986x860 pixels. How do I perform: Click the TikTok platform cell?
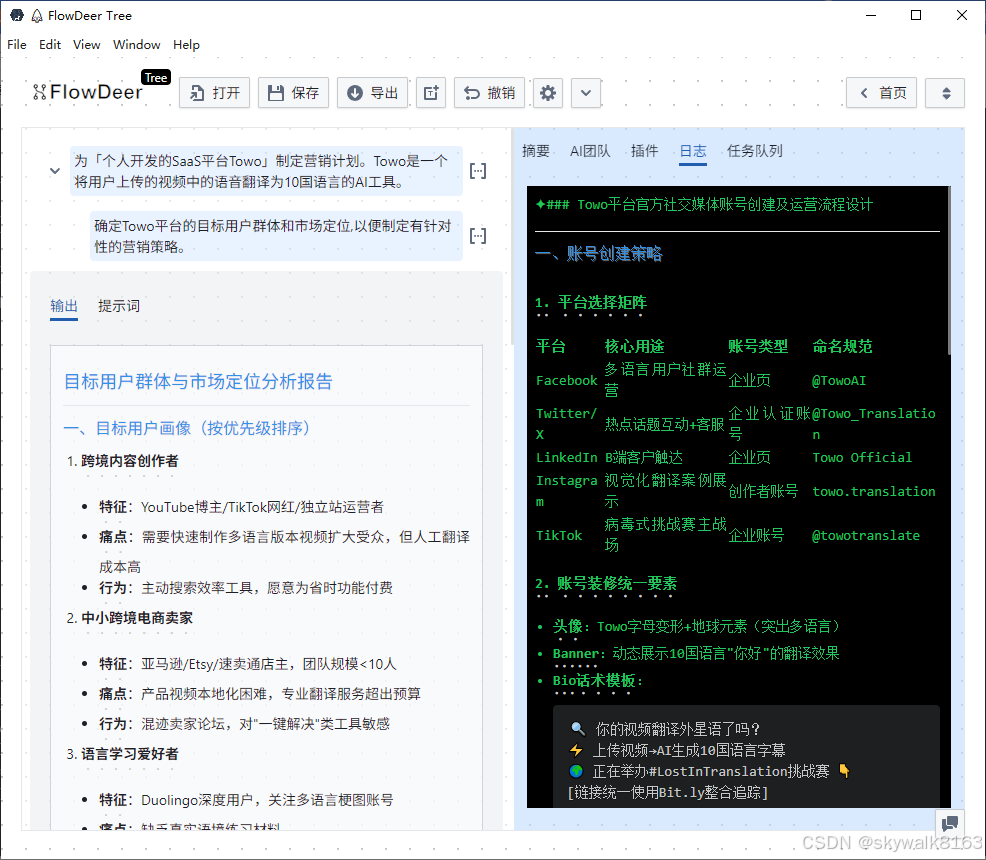[559, 536]
